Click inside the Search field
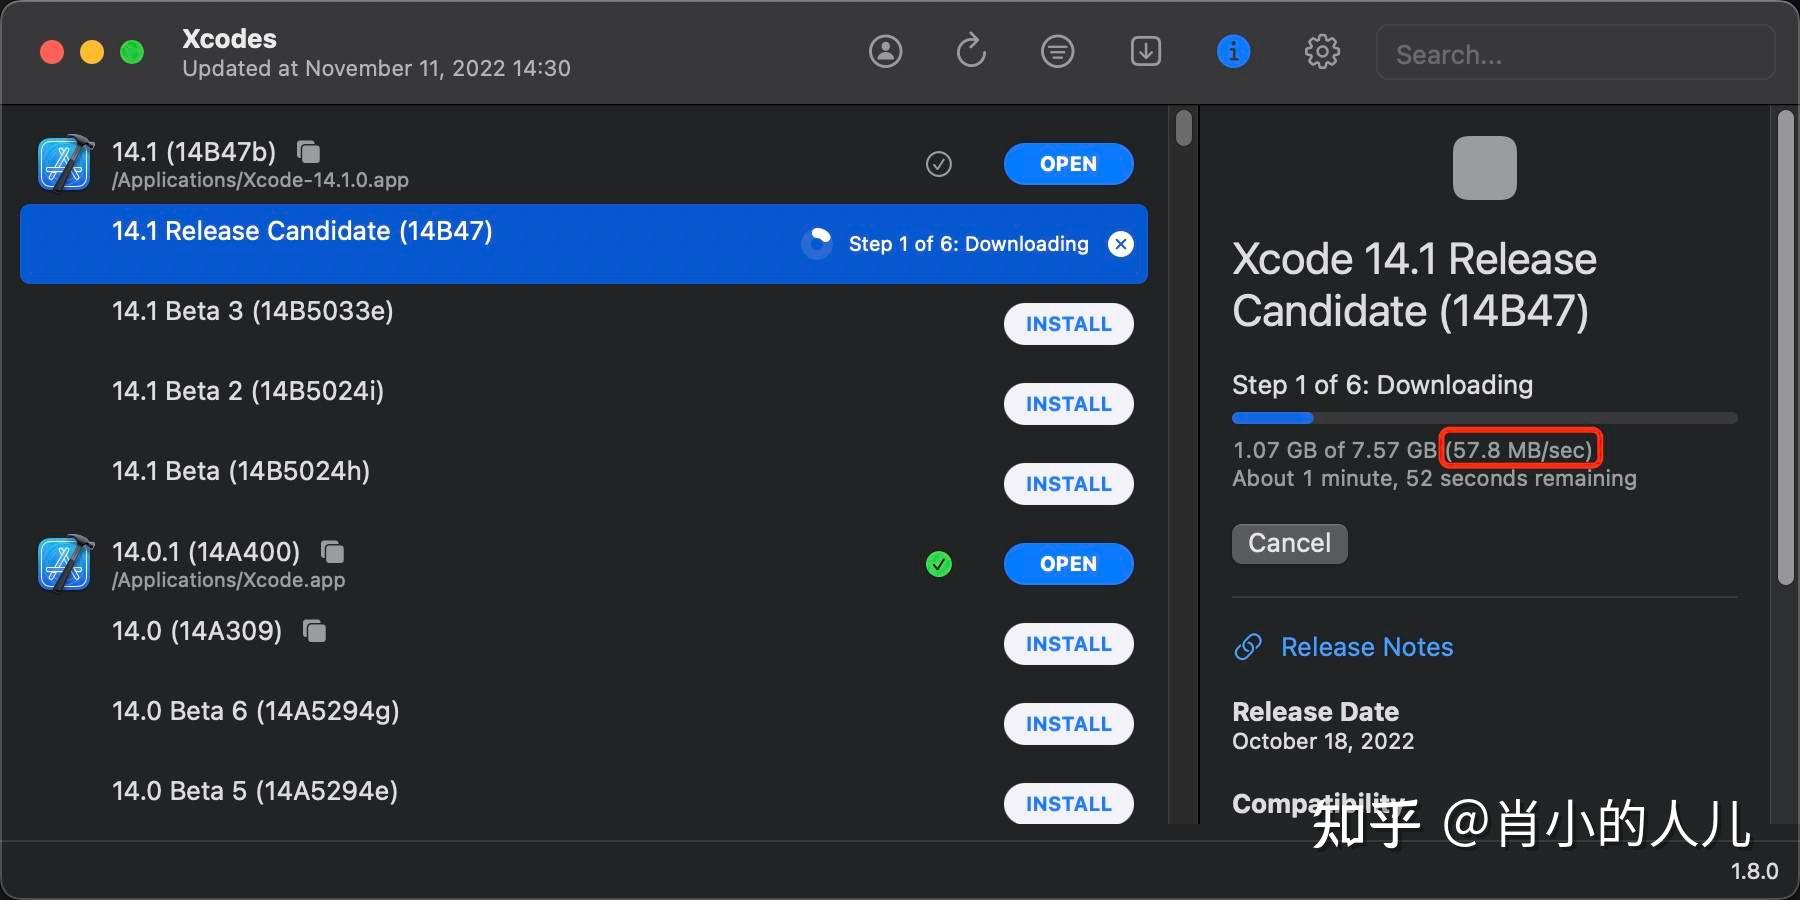This screenshot has height=900, width=1800. click(1576, 53)
